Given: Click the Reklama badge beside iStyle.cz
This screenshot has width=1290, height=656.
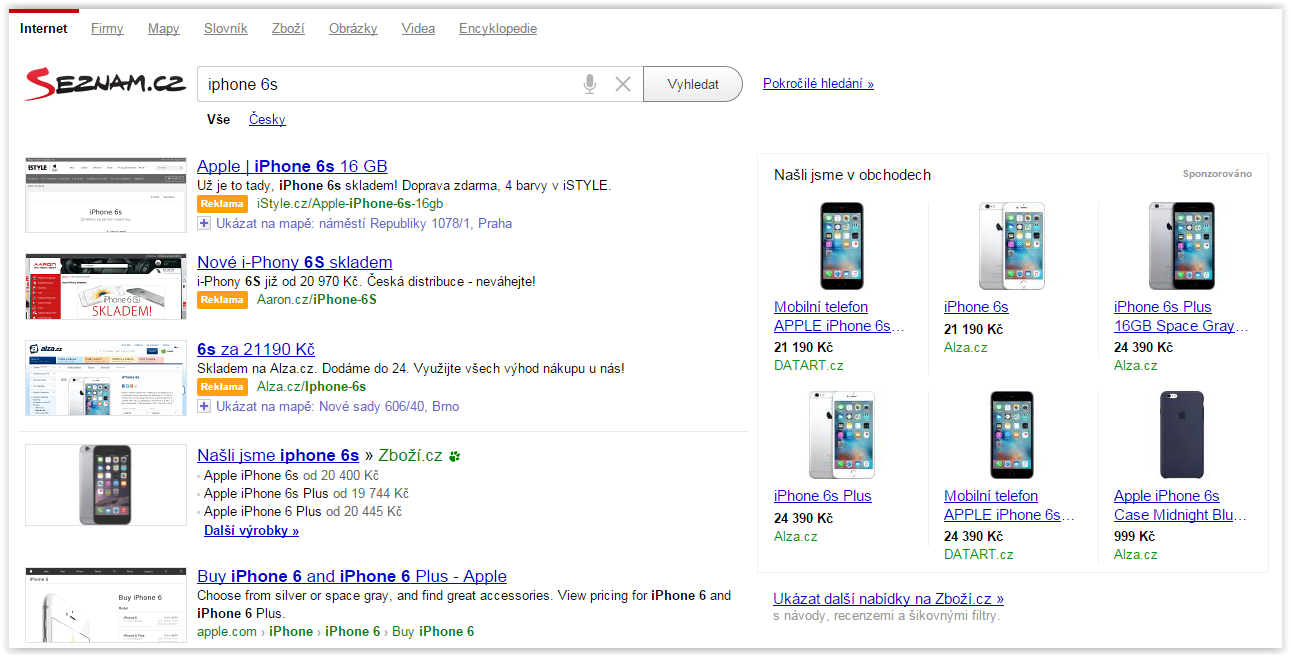Looking at the screenshot, I should [223, 204].
